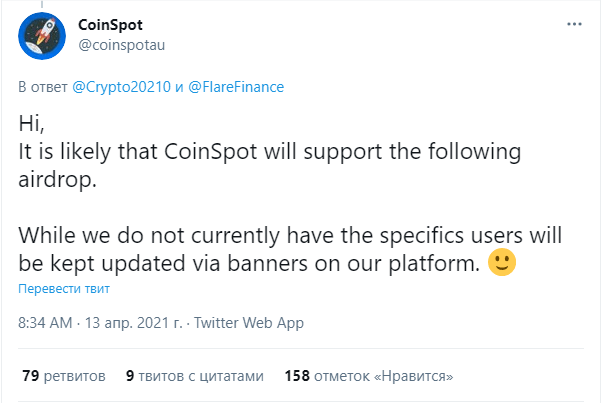
Task: Open the 8:34 AM tweet timestamp link
Action: [x=45, y=323]
